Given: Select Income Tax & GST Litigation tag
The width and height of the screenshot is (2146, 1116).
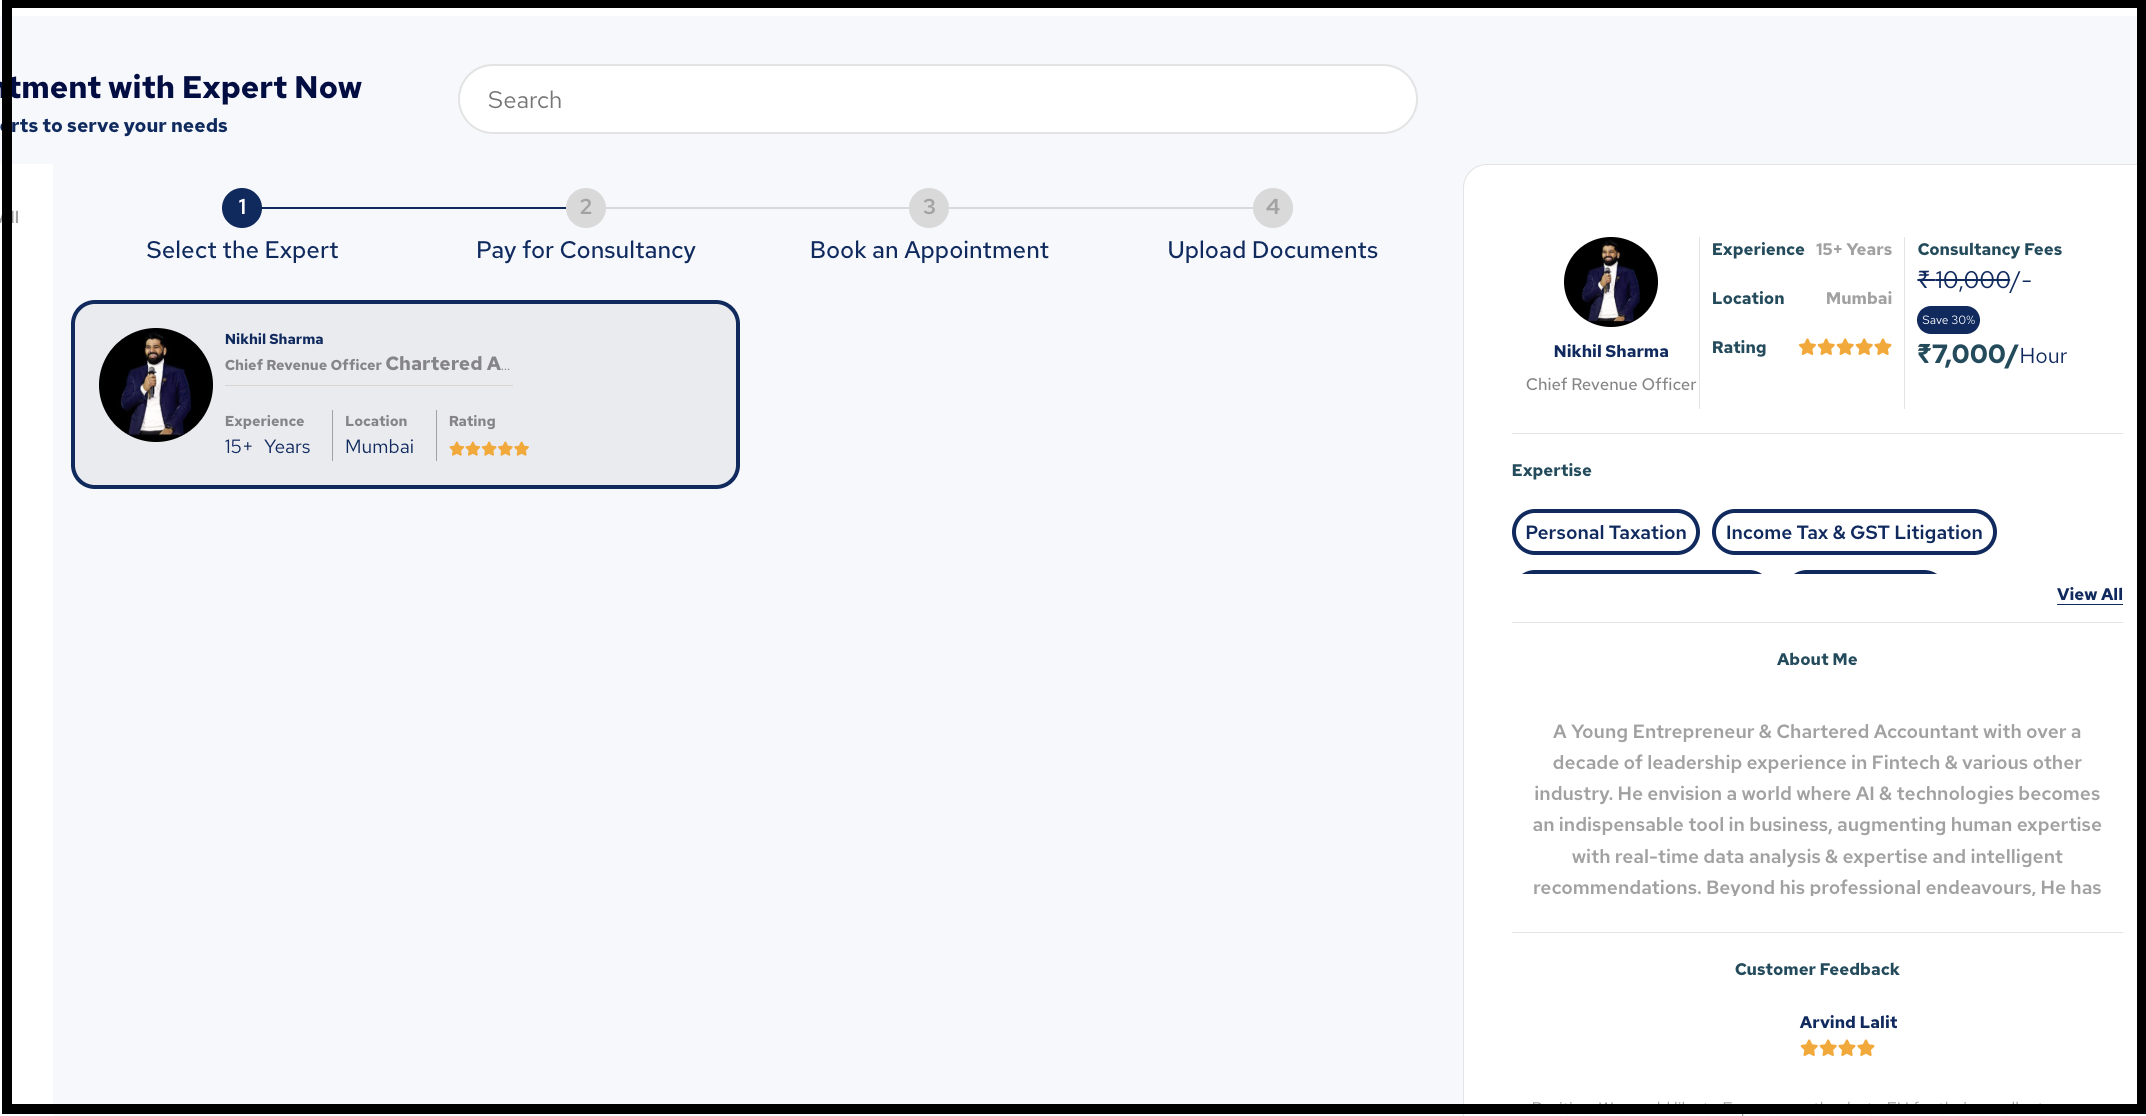Looking at the screenshot, I should (x=1854, y=532).
